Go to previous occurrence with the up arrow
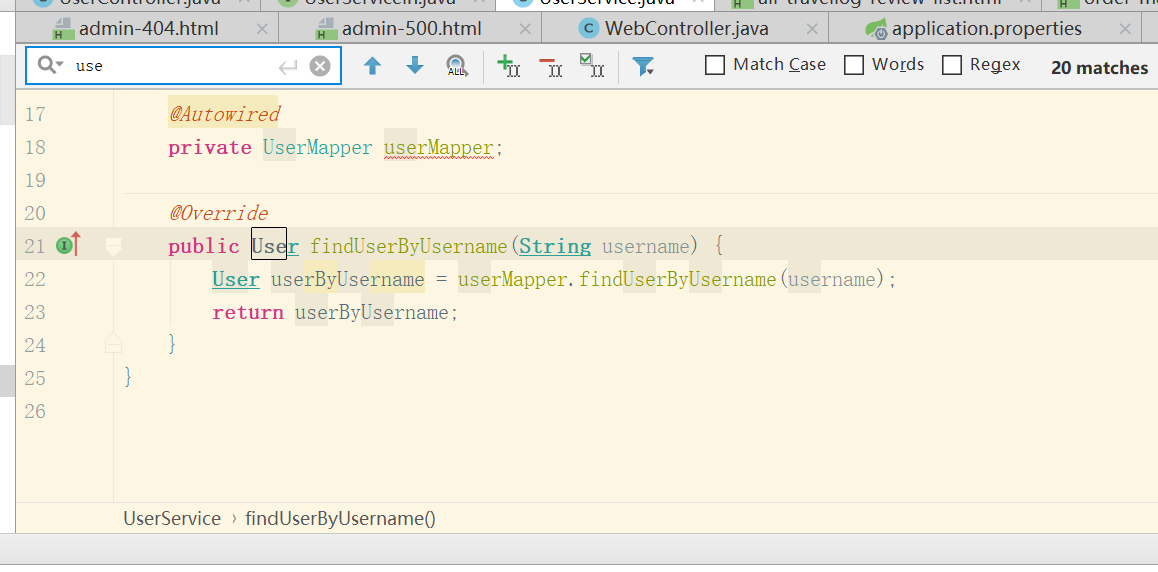 point(373,66)
